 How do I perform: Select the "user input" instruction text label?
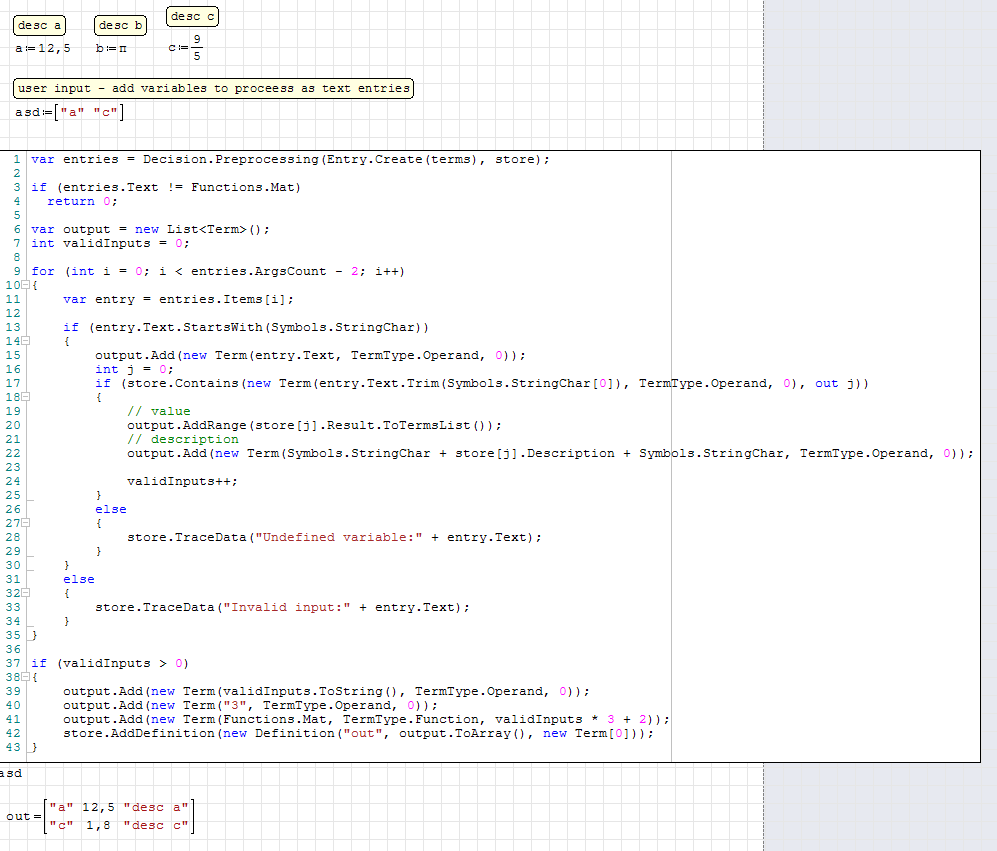[214, 88]
